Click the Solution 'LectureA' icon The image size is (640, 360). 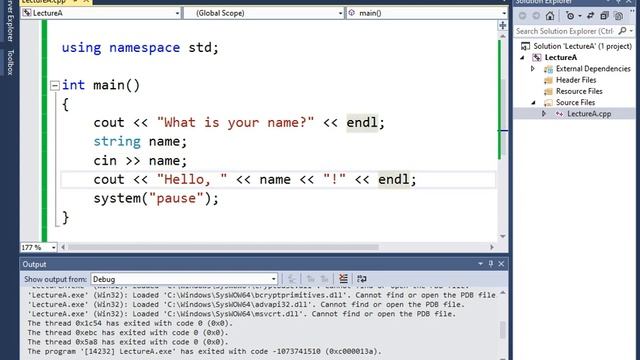[526, 46]
